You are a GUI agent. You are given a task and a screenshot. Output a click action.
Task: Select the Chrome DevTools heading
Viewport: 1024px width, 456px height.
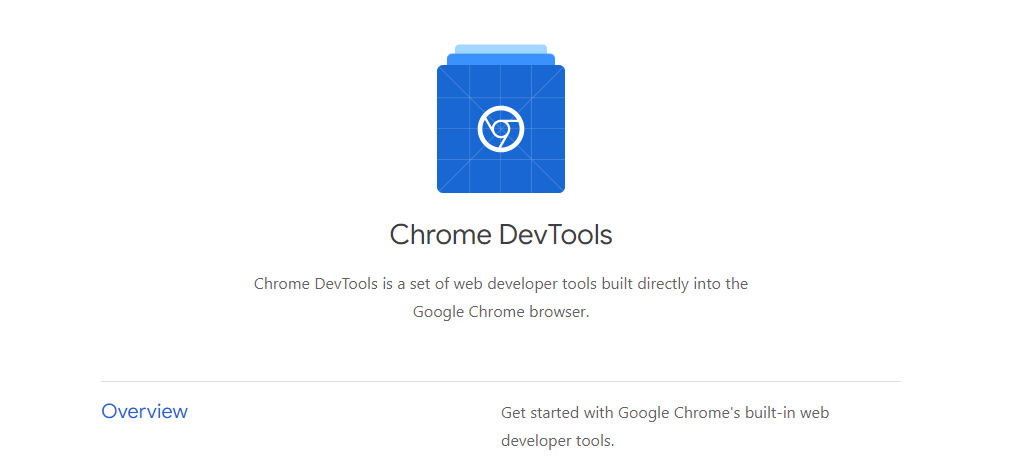tap(501, 235)
